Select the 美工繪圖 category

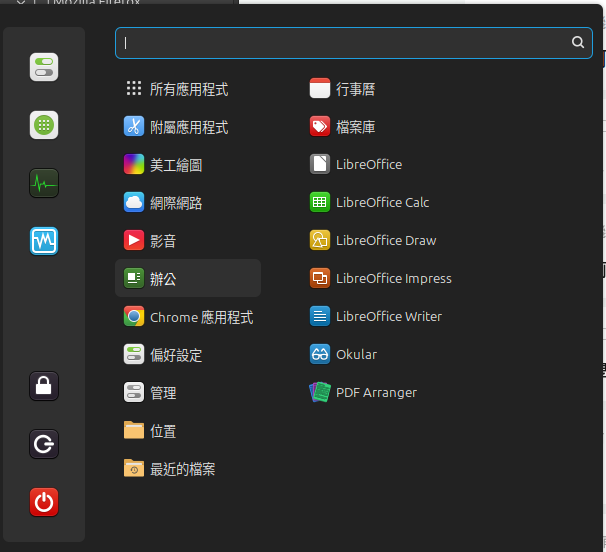click(x=188, y=164)
